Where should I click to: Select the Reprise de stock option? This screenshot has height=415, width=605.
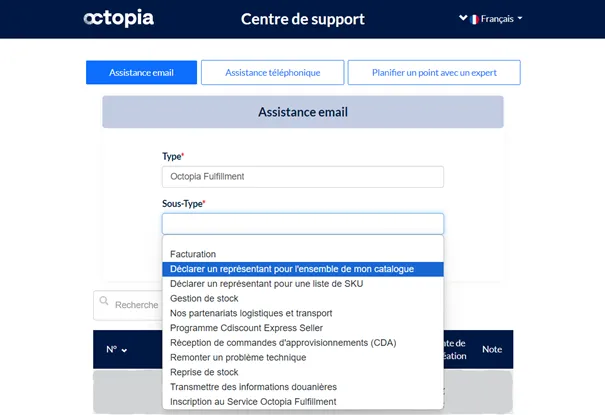tap(204, 372)
